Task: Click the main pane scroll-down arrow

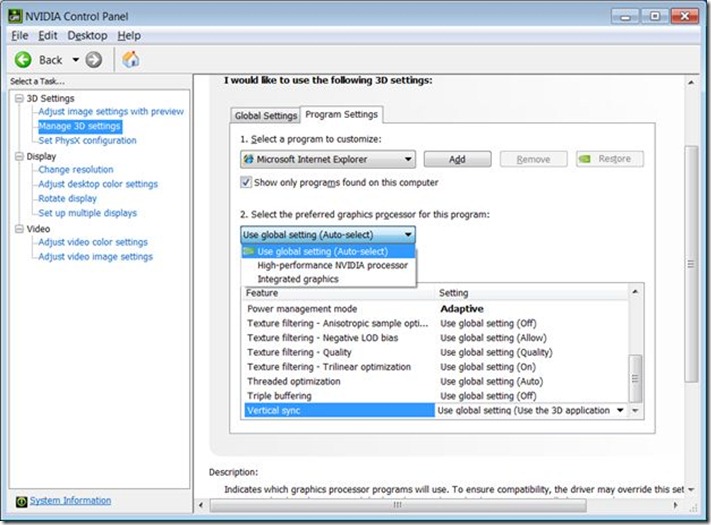Action: 691,489
